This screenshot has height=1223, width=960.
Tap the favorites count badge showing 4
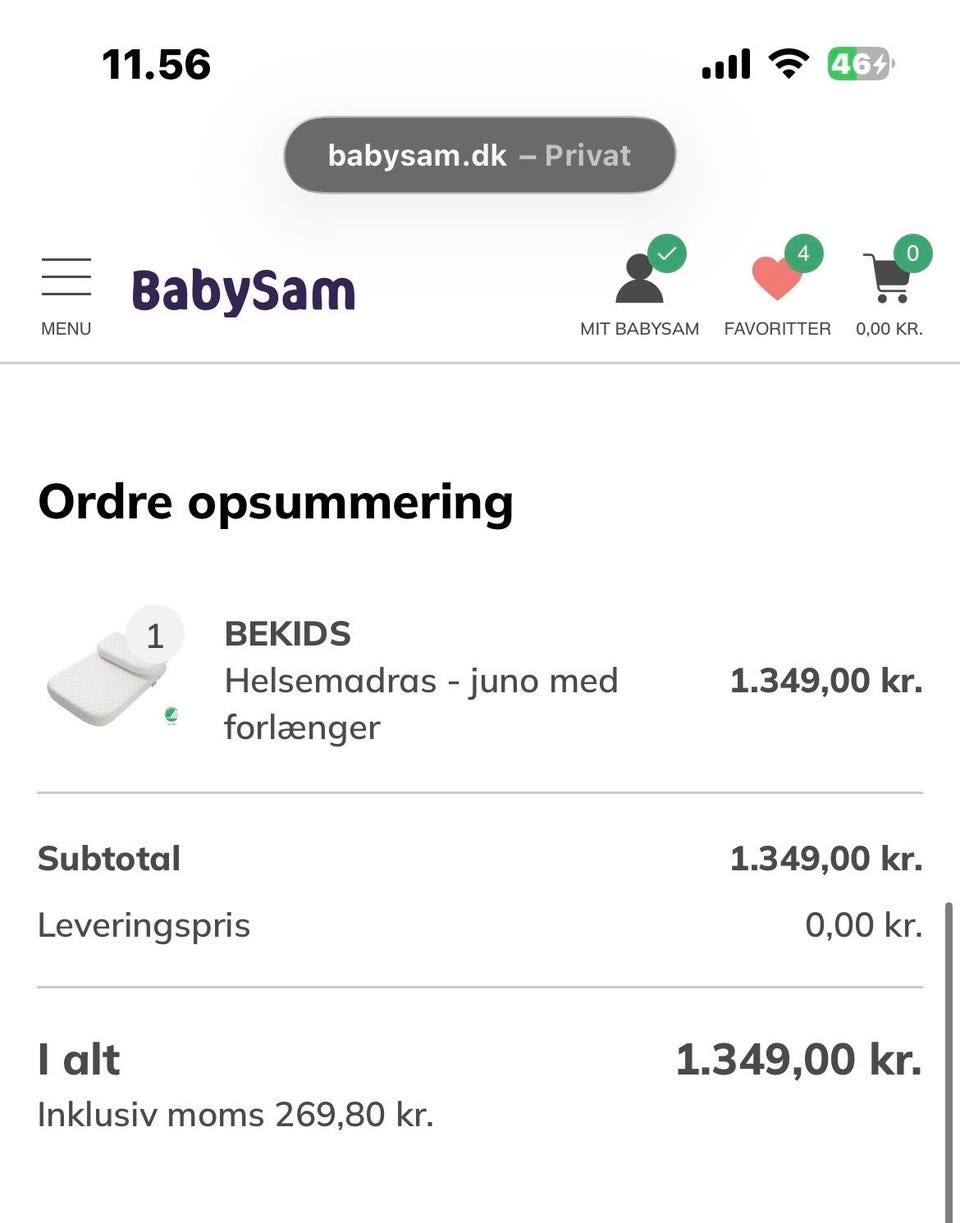click(803, 254)
